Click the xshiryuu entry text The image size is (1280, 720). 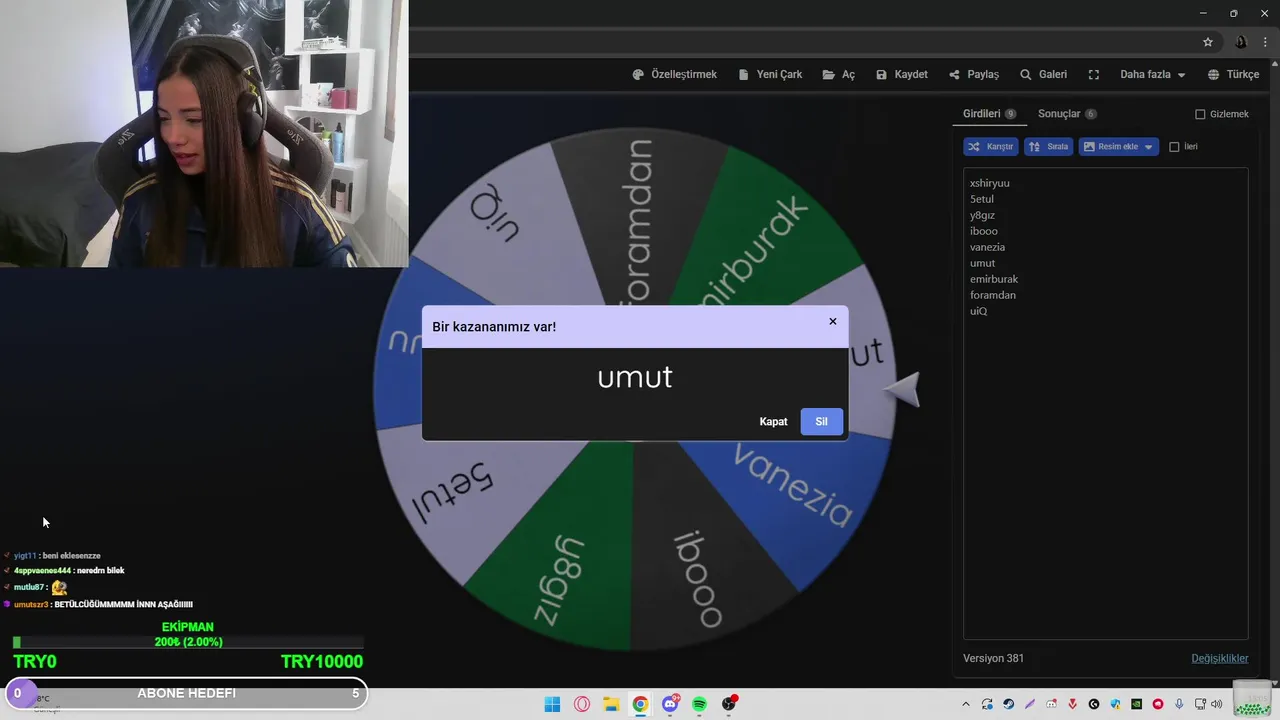point(989,183)
